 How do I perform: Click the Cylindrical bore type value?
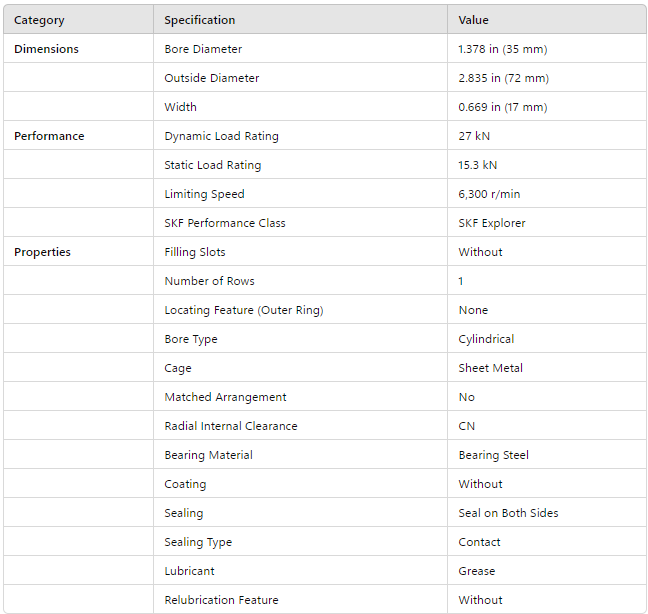486,339
